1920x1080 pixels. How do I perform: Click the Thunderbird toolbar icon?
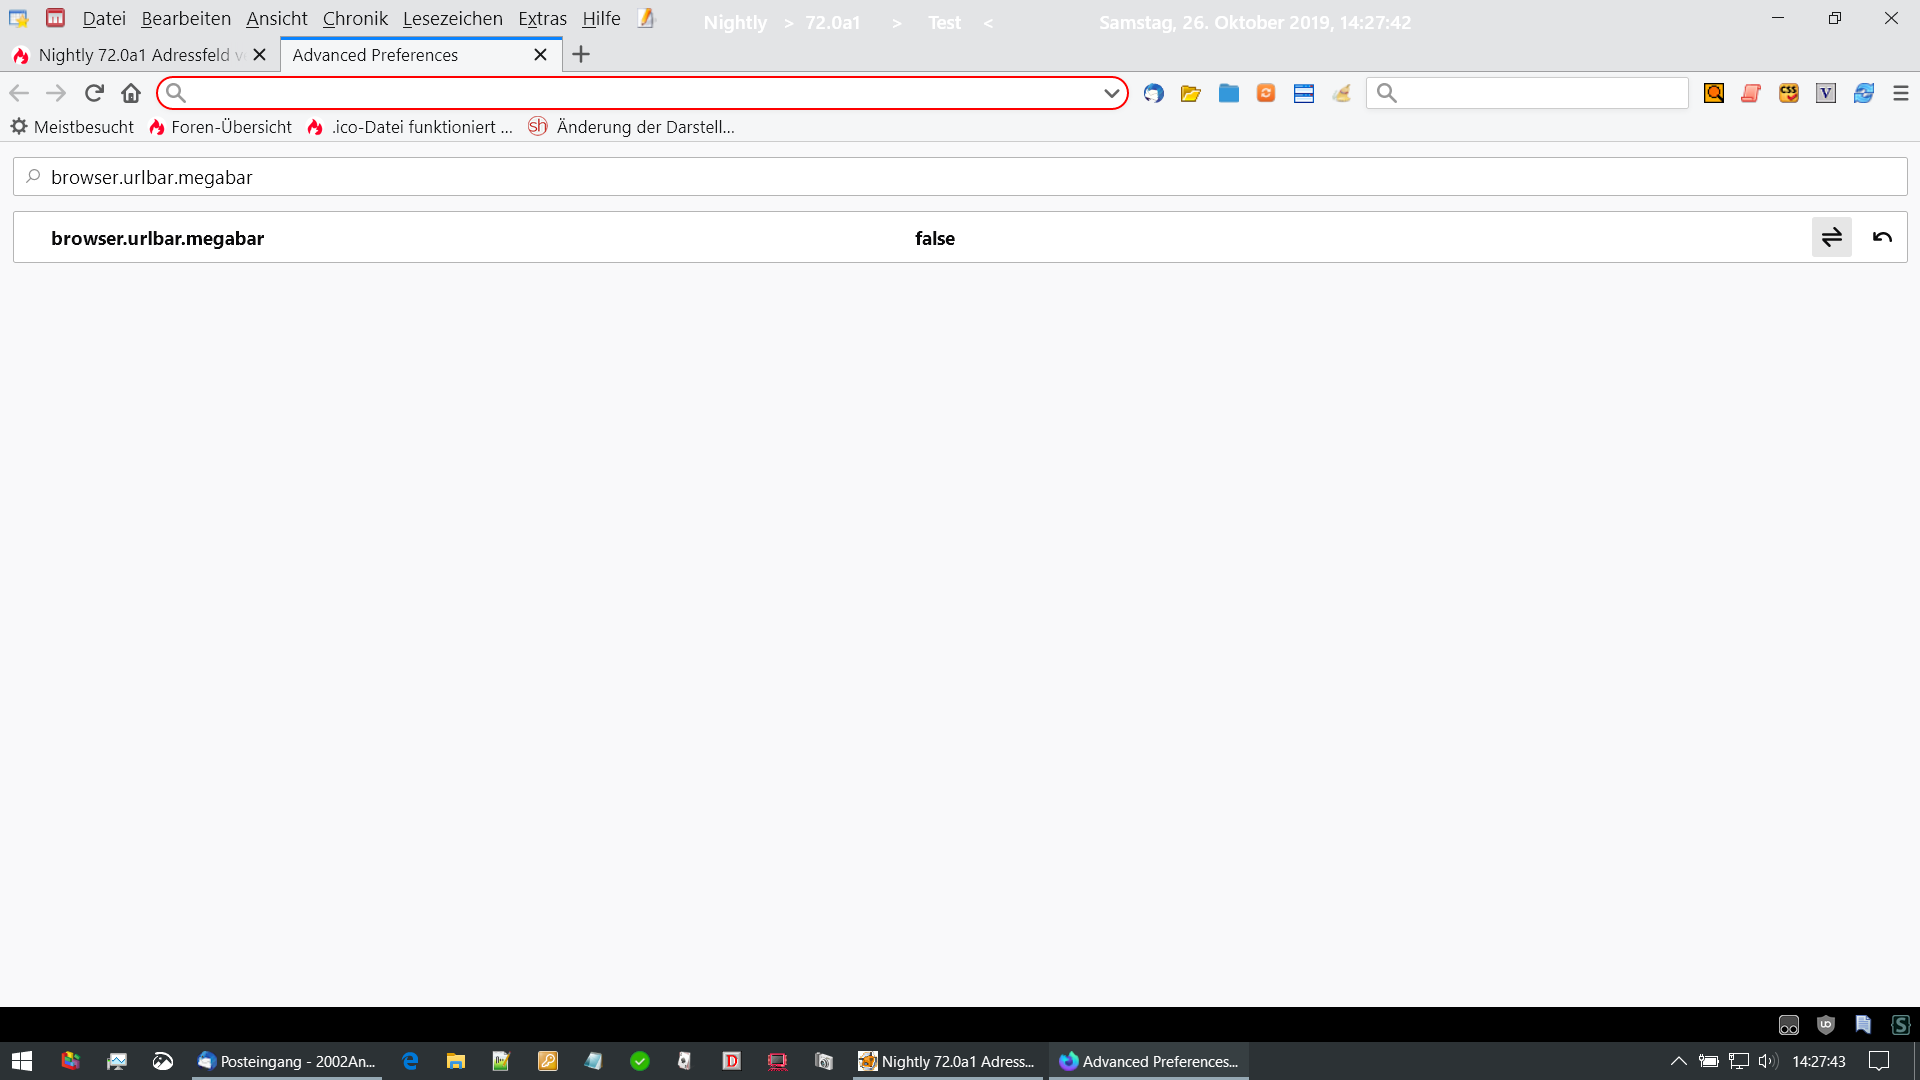pyautogui.click(x=1153, y=93)
